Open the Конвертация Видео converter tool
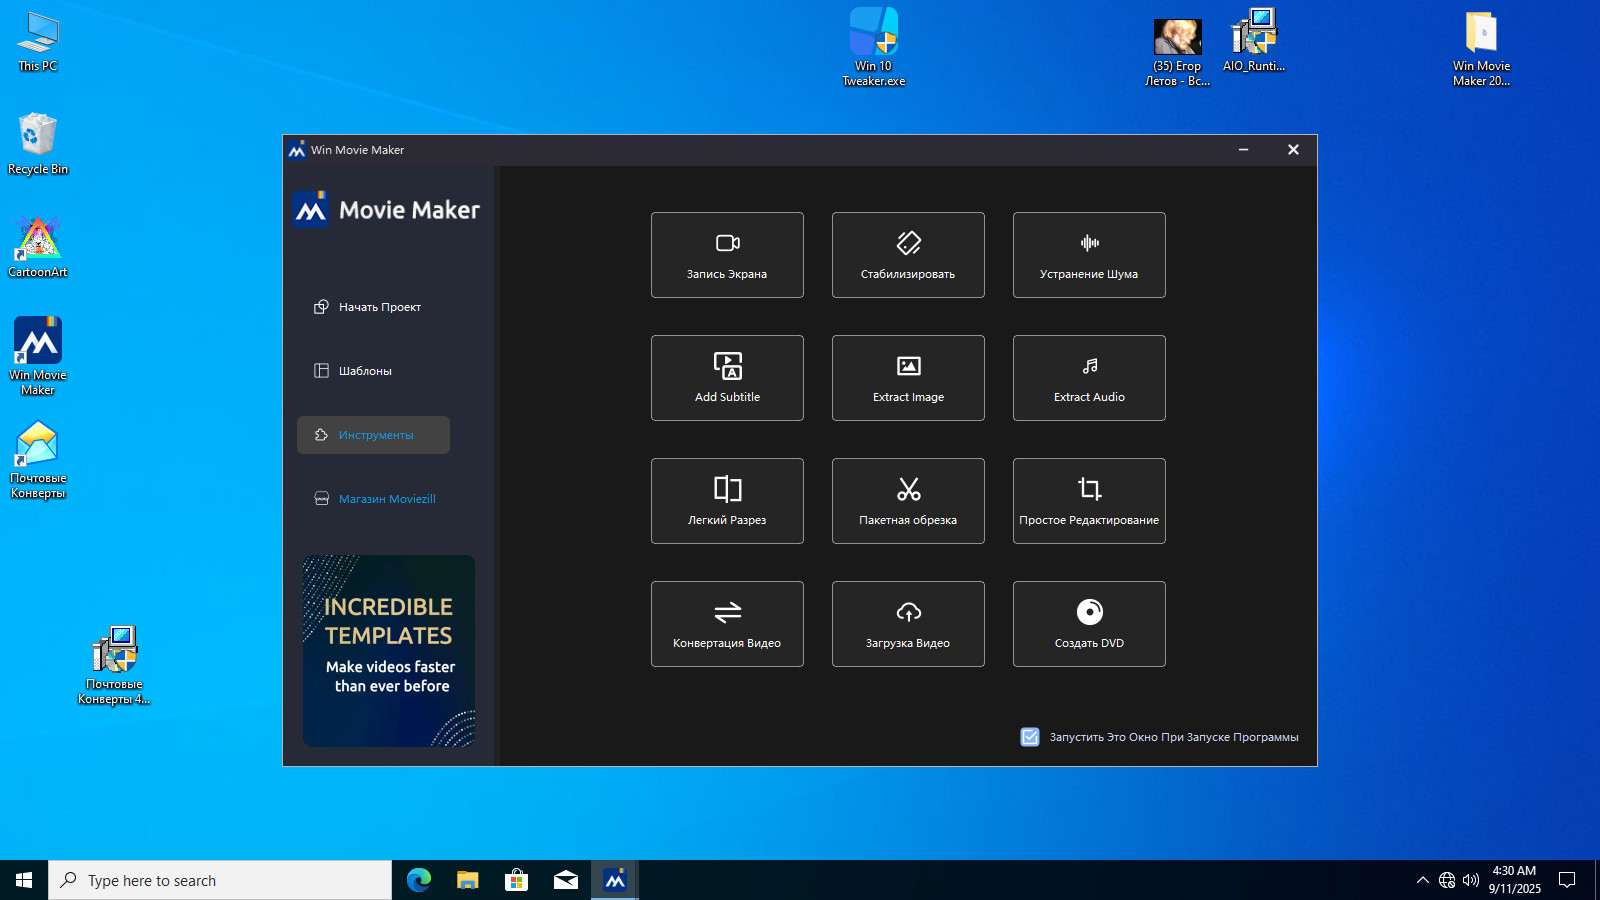 (x=727, y=624)
